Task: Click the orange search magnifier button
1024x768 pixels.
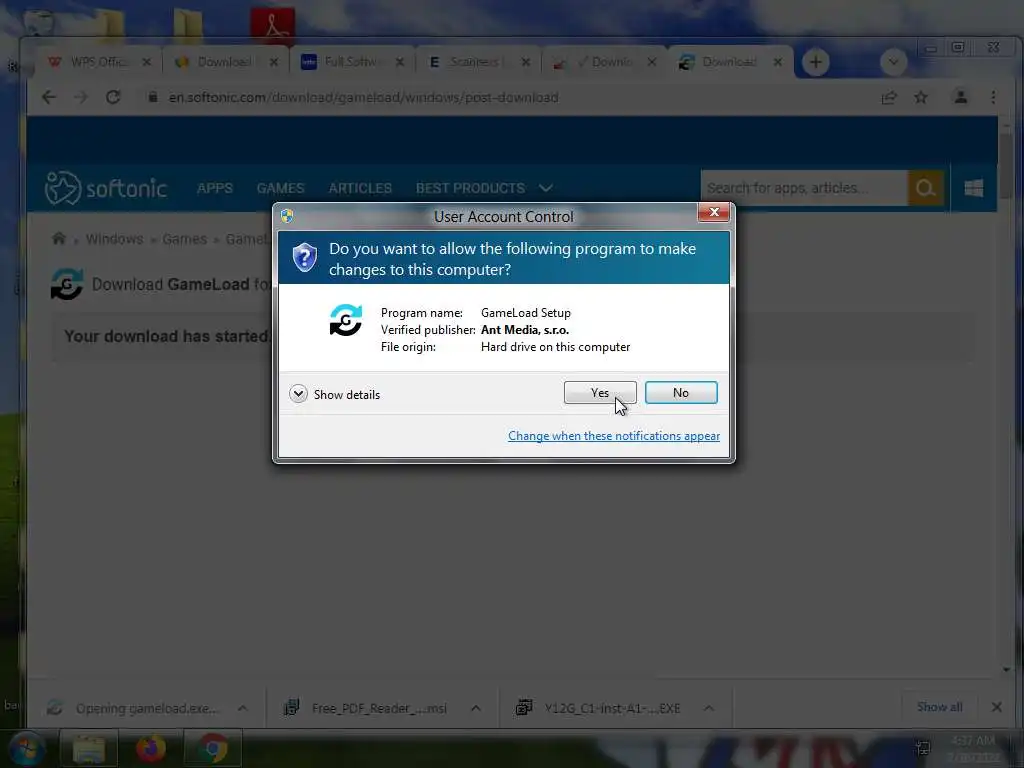Action: [x=925, y=188]
